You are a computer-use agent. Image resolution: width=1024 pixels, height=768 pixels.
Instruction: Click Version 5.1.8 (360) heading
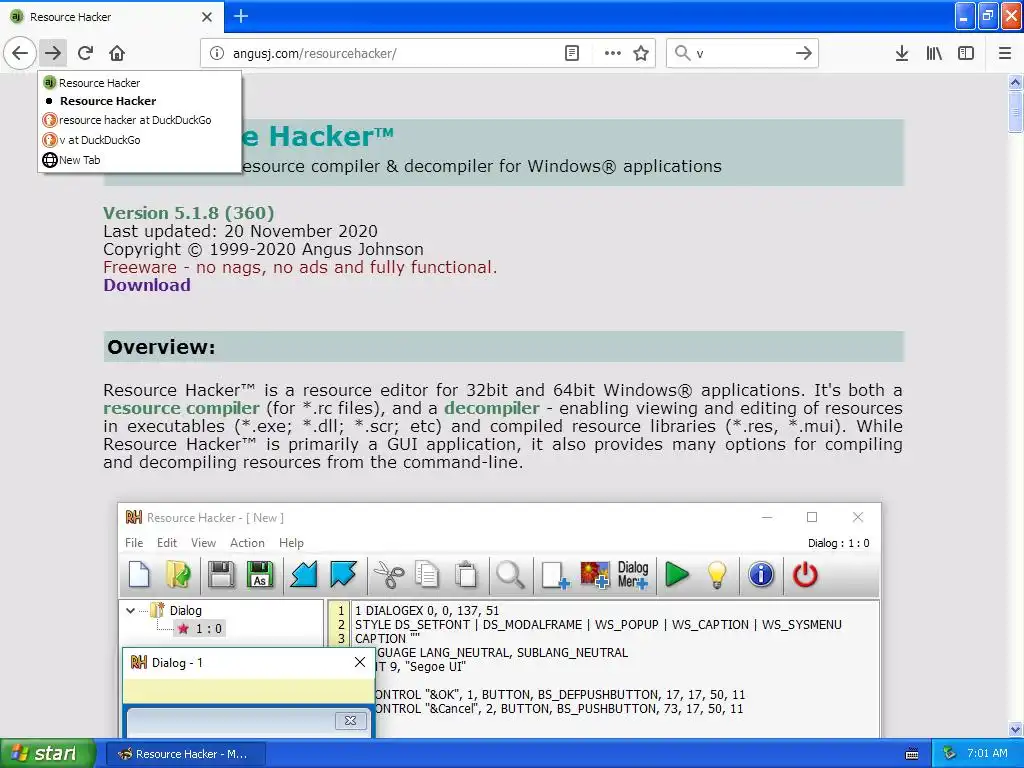[x=189, y=213]
